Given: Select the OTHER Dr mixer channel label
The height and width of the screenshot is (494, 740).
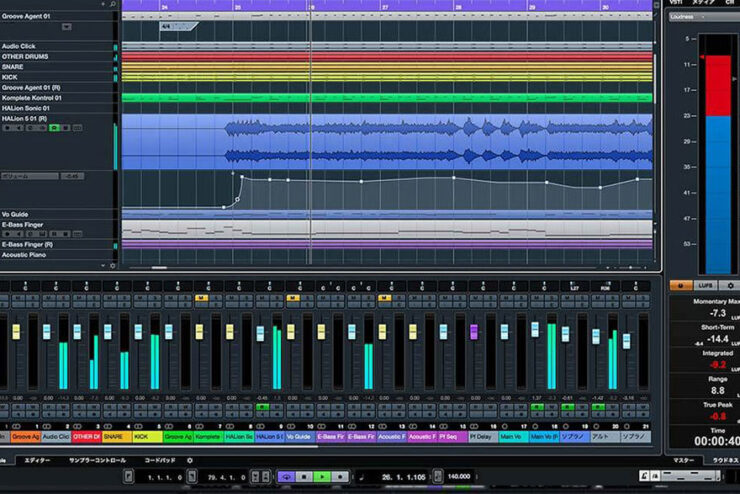Looking at the screenshot, I should (86, 437).
